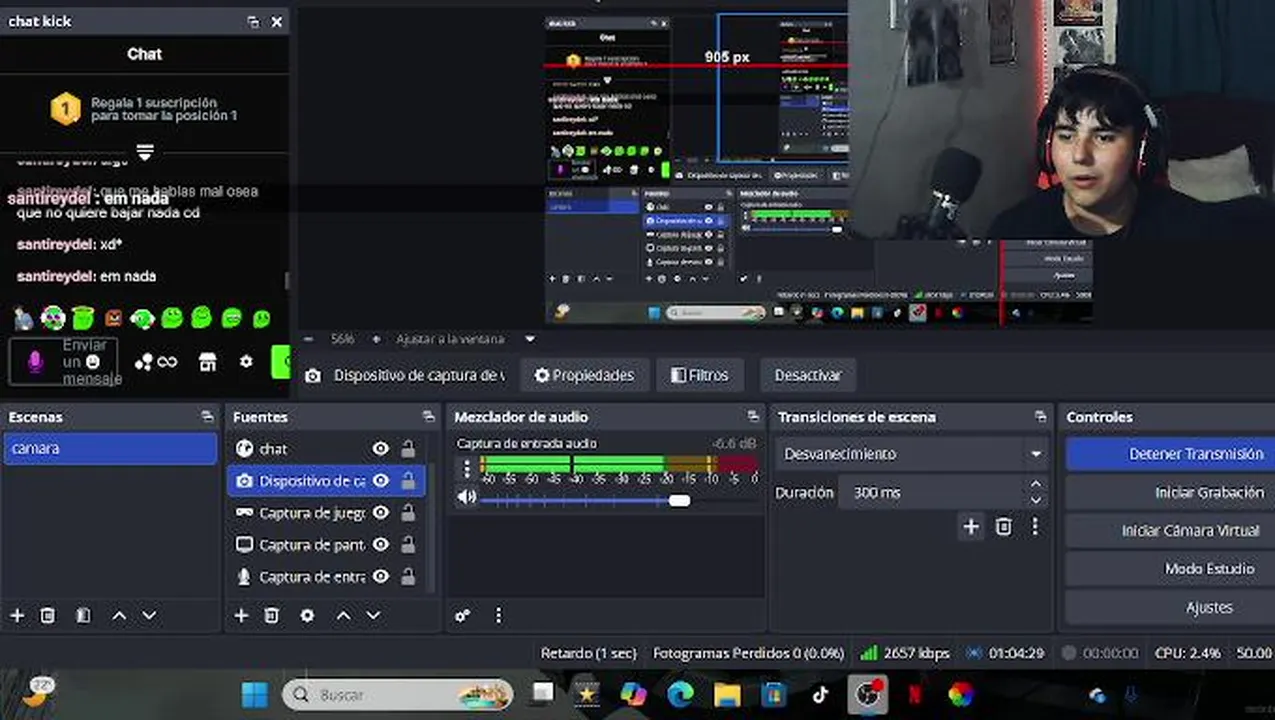1275x720 pixels.
Task: Click Detener Transmisión
Action: [1170, 454]
